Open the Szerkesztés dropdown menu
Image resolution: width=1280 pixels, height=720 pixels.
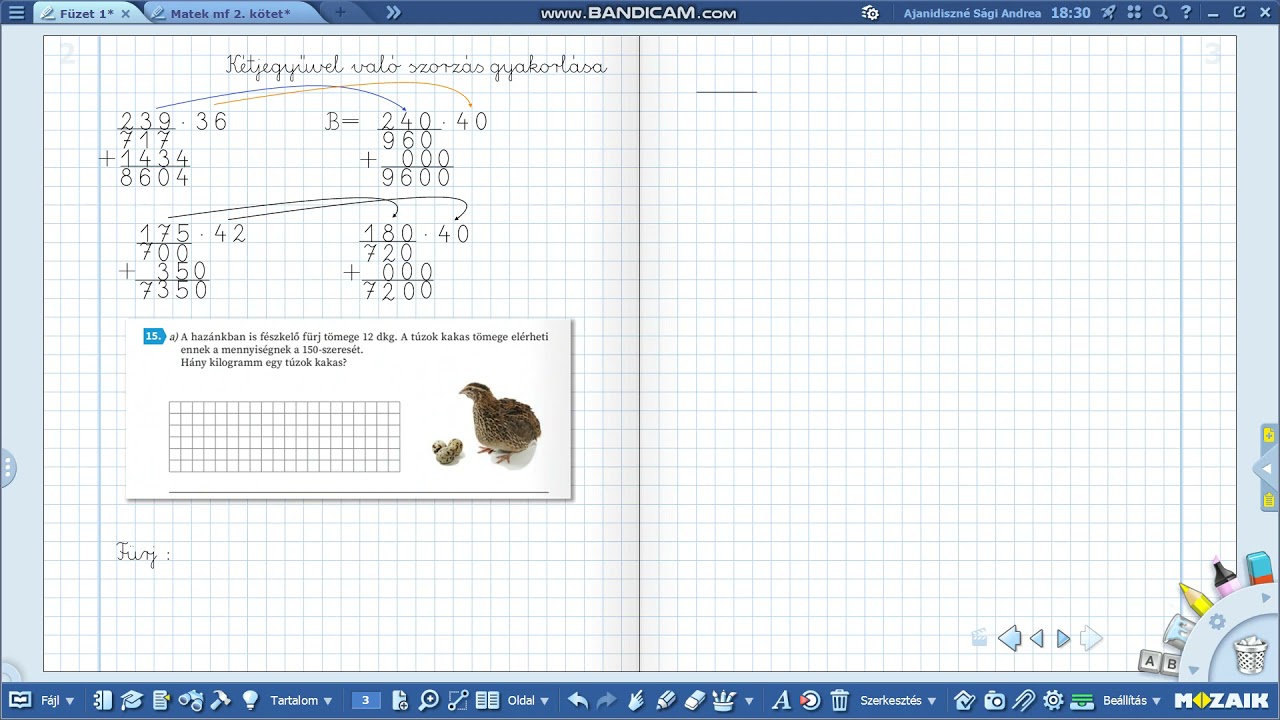pos(898,701)
